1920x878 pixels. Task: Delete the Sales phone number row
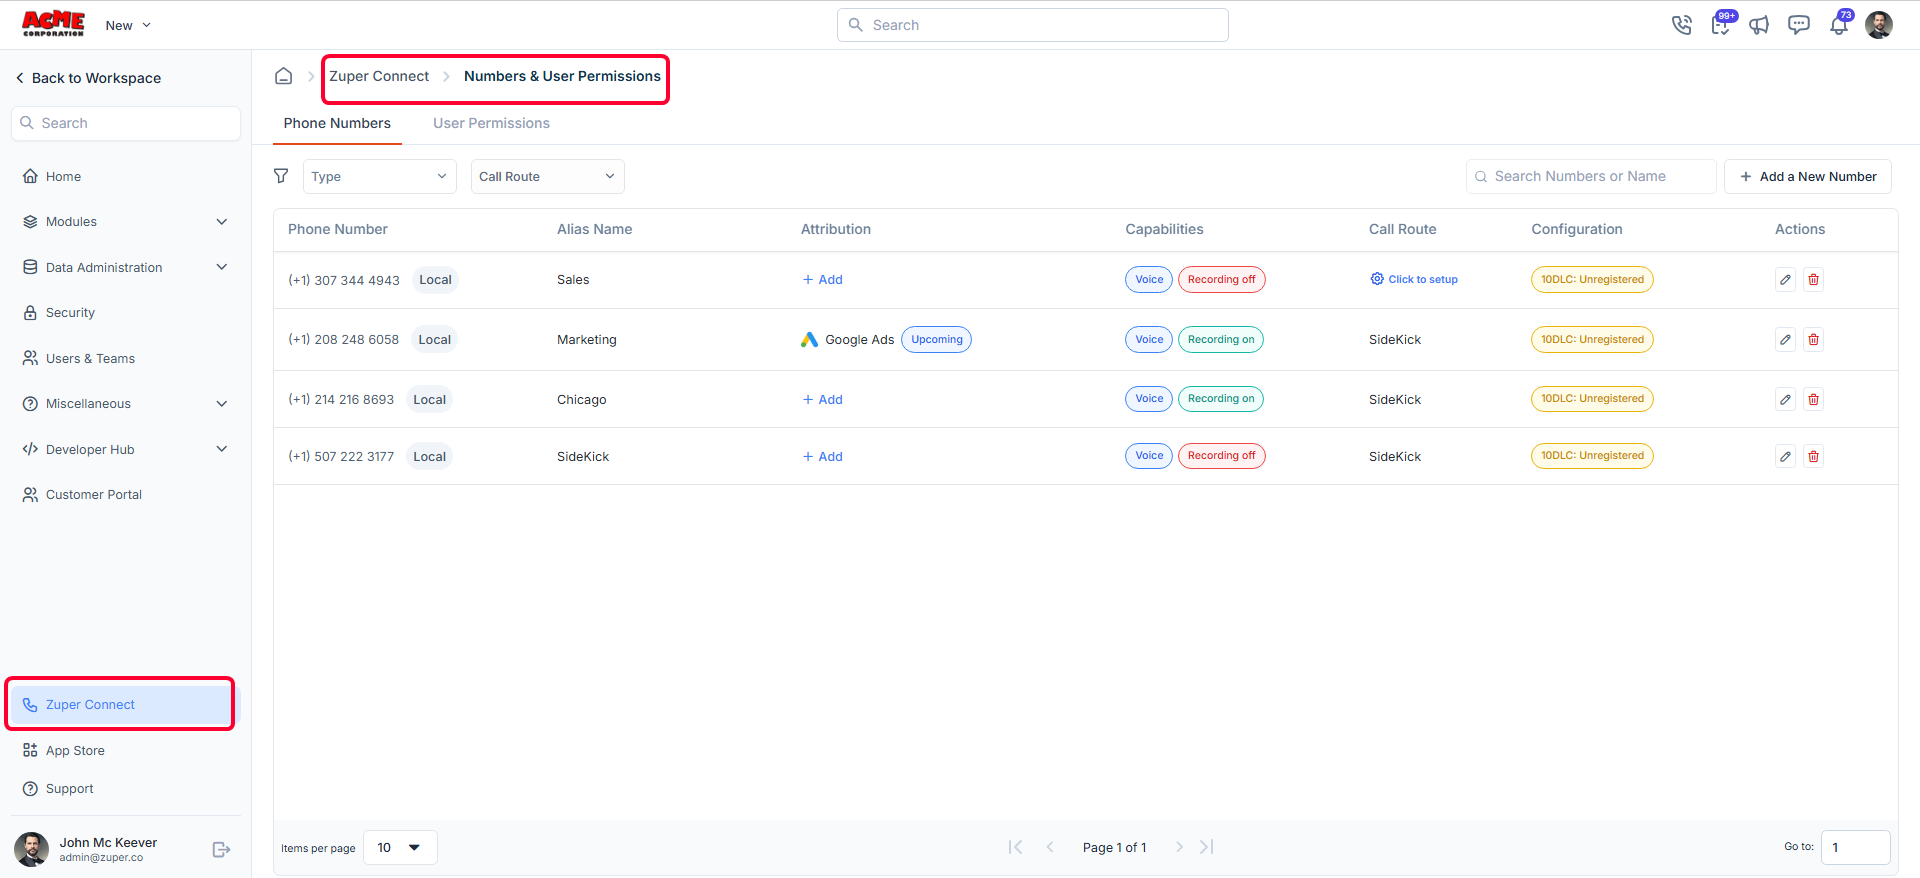[1813, 280]
